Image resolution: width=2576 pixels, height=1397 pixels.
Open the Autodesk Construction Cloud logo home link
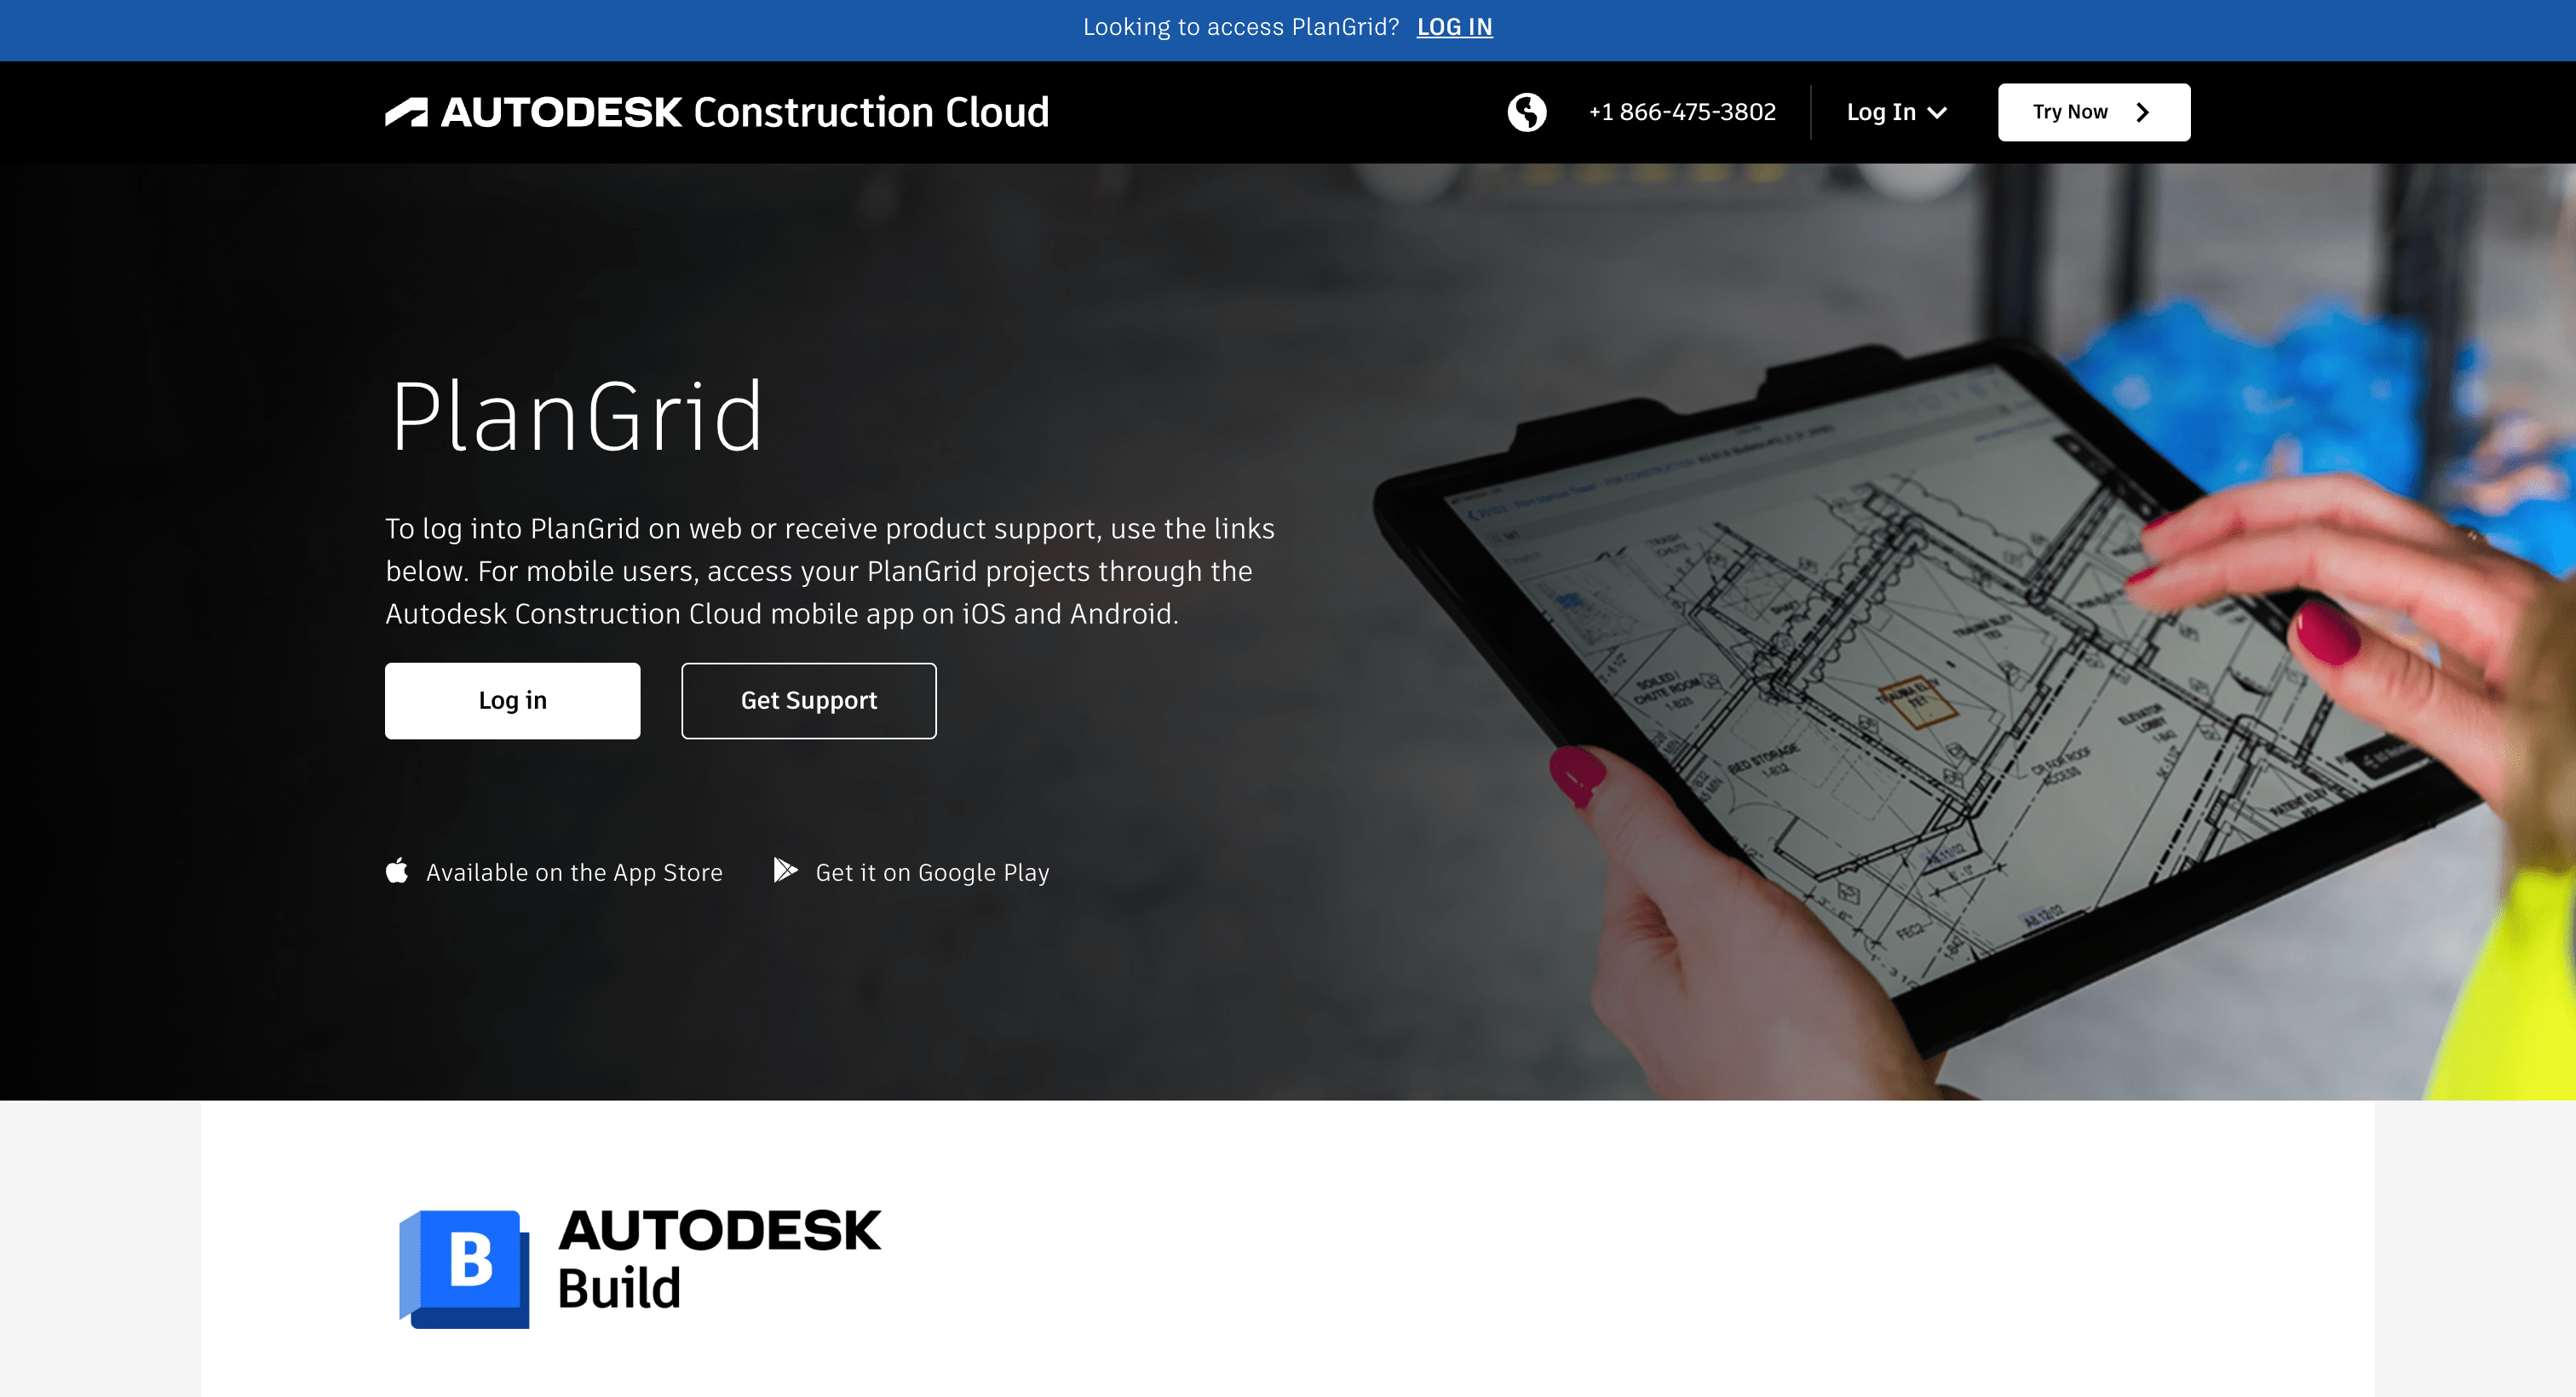tap(717, 112)
